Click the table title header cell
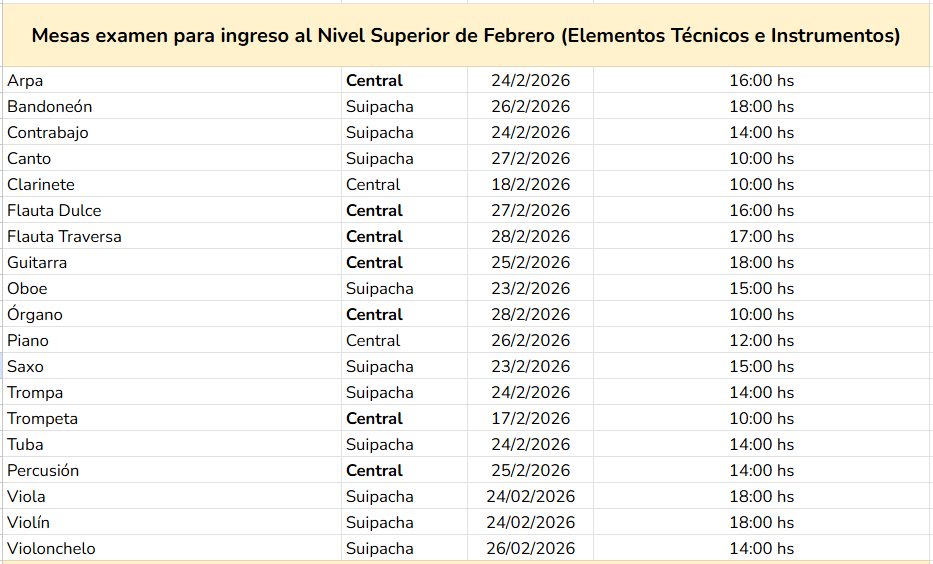The height and width of the screenshot is (564, 933). pos(466,36)
